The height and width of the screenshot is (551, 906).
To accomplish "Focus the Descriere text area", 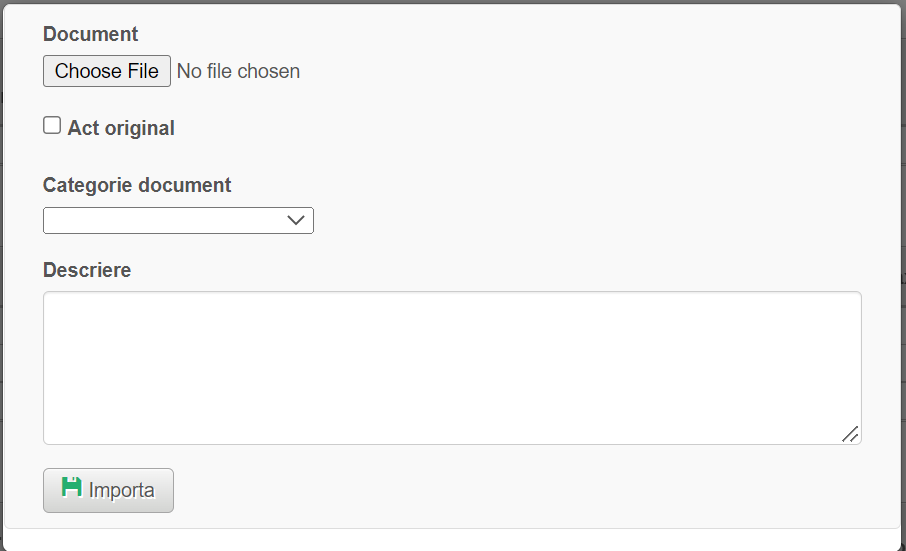I will click(452, 367).
